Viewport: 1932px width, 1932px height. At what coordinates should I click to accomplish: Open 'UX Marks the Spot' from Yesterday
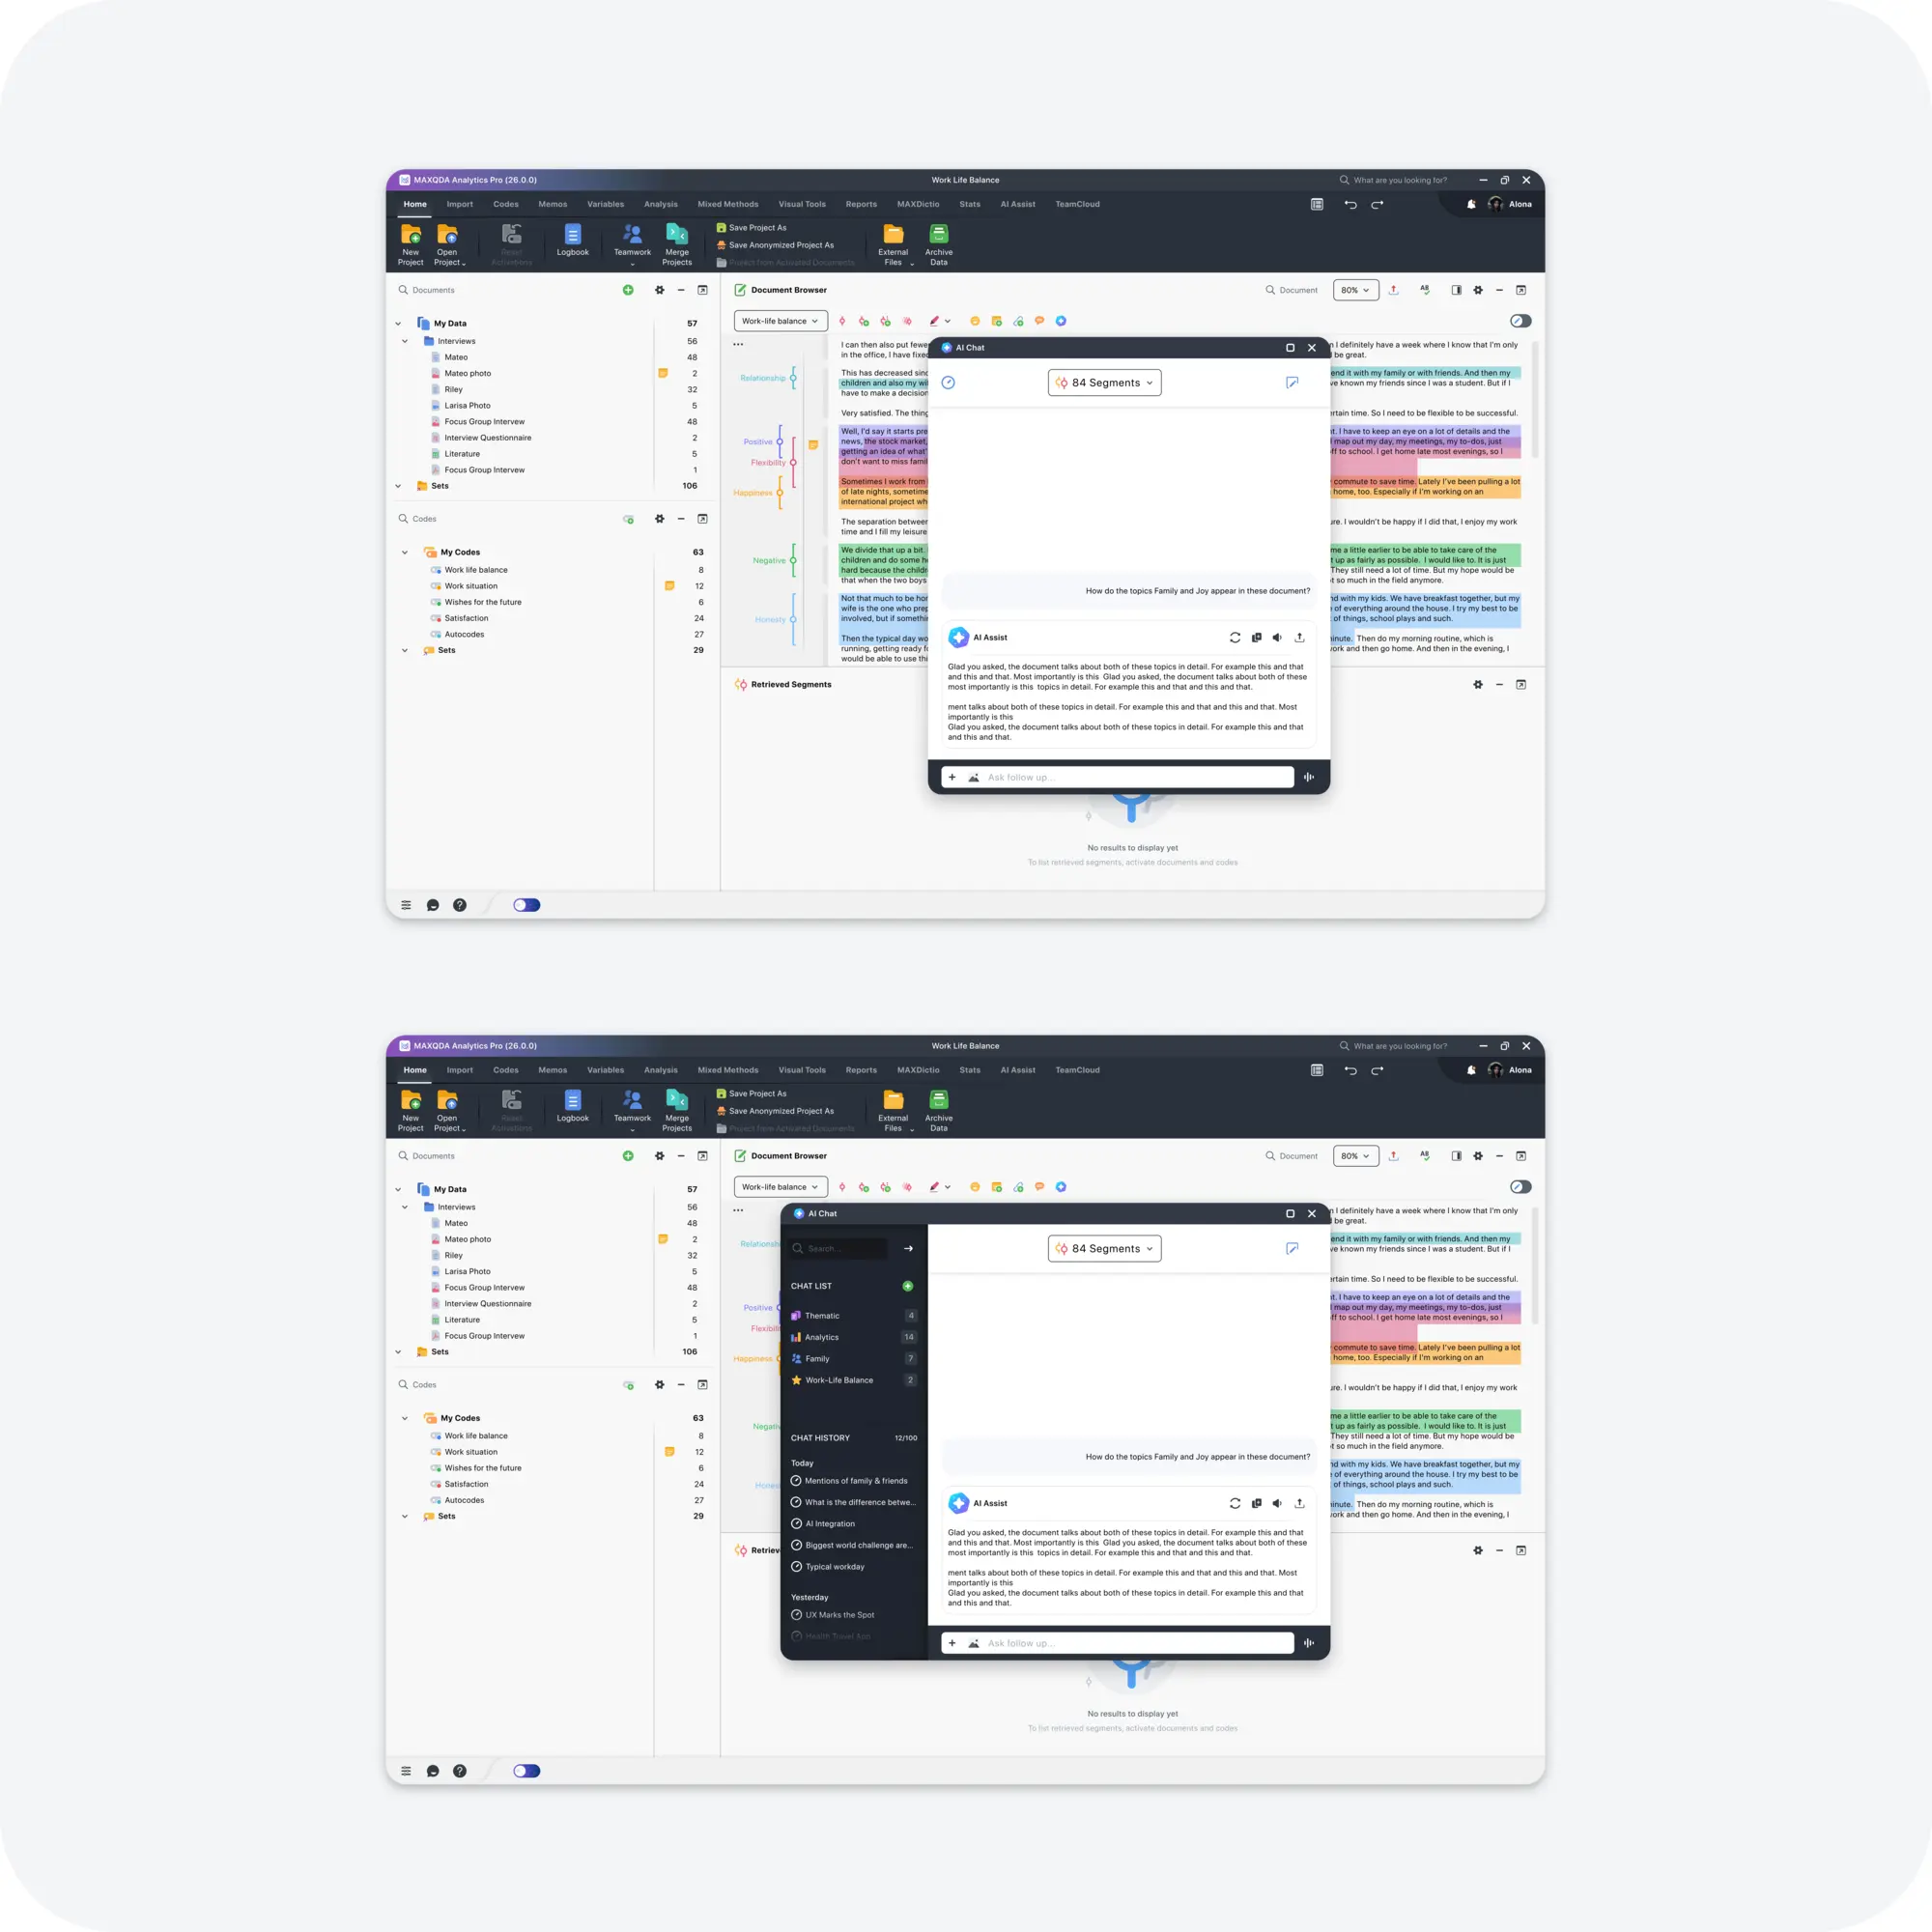[x=839, y=1615]
